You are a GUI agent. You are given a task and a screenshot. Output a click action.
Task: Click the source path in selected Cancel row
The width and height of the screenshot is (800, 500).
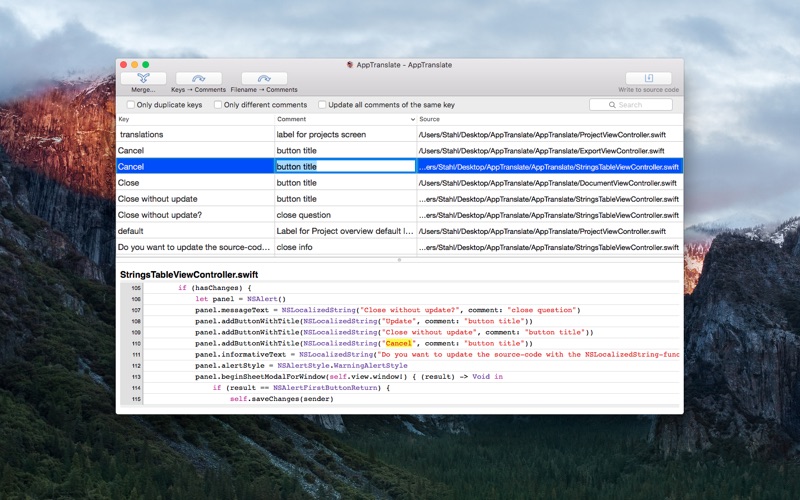tap(550, 166)
